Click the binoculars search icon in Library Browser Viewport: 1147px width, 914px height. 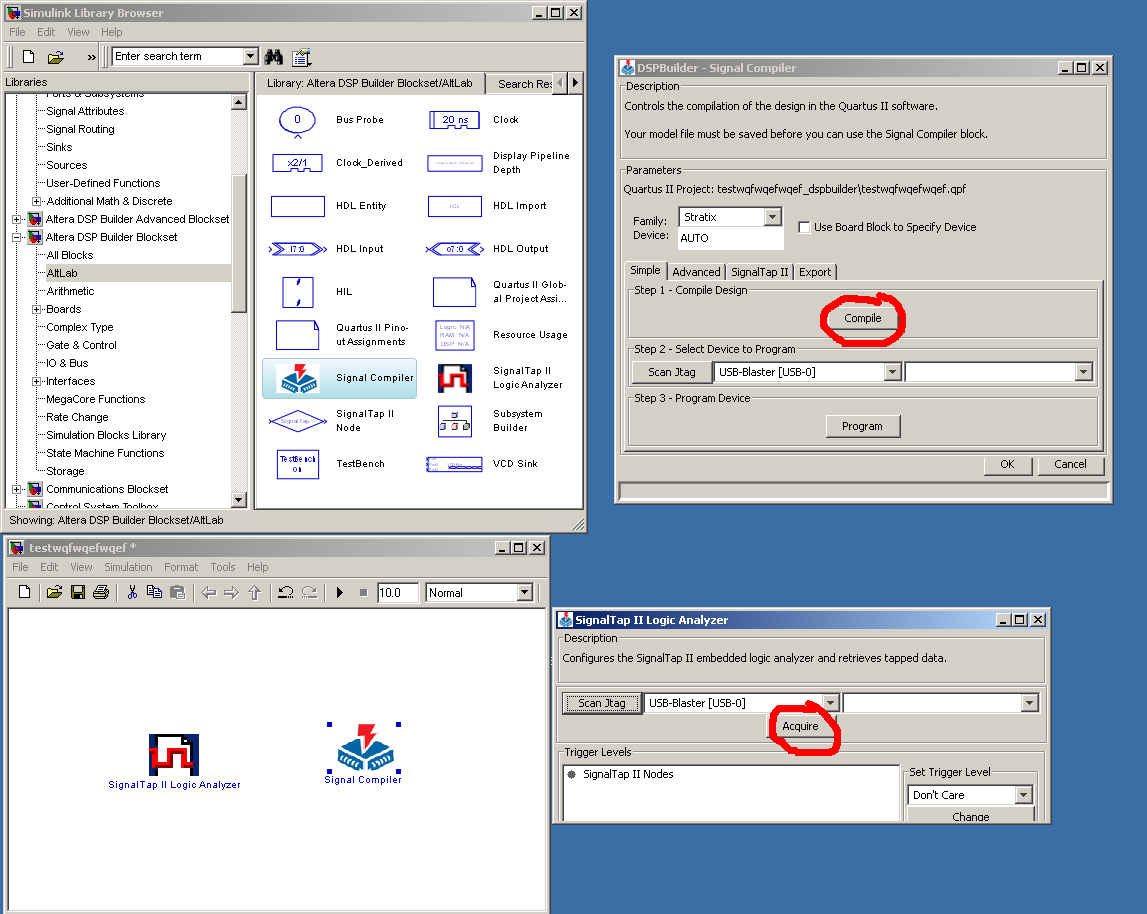click(274, 56)
